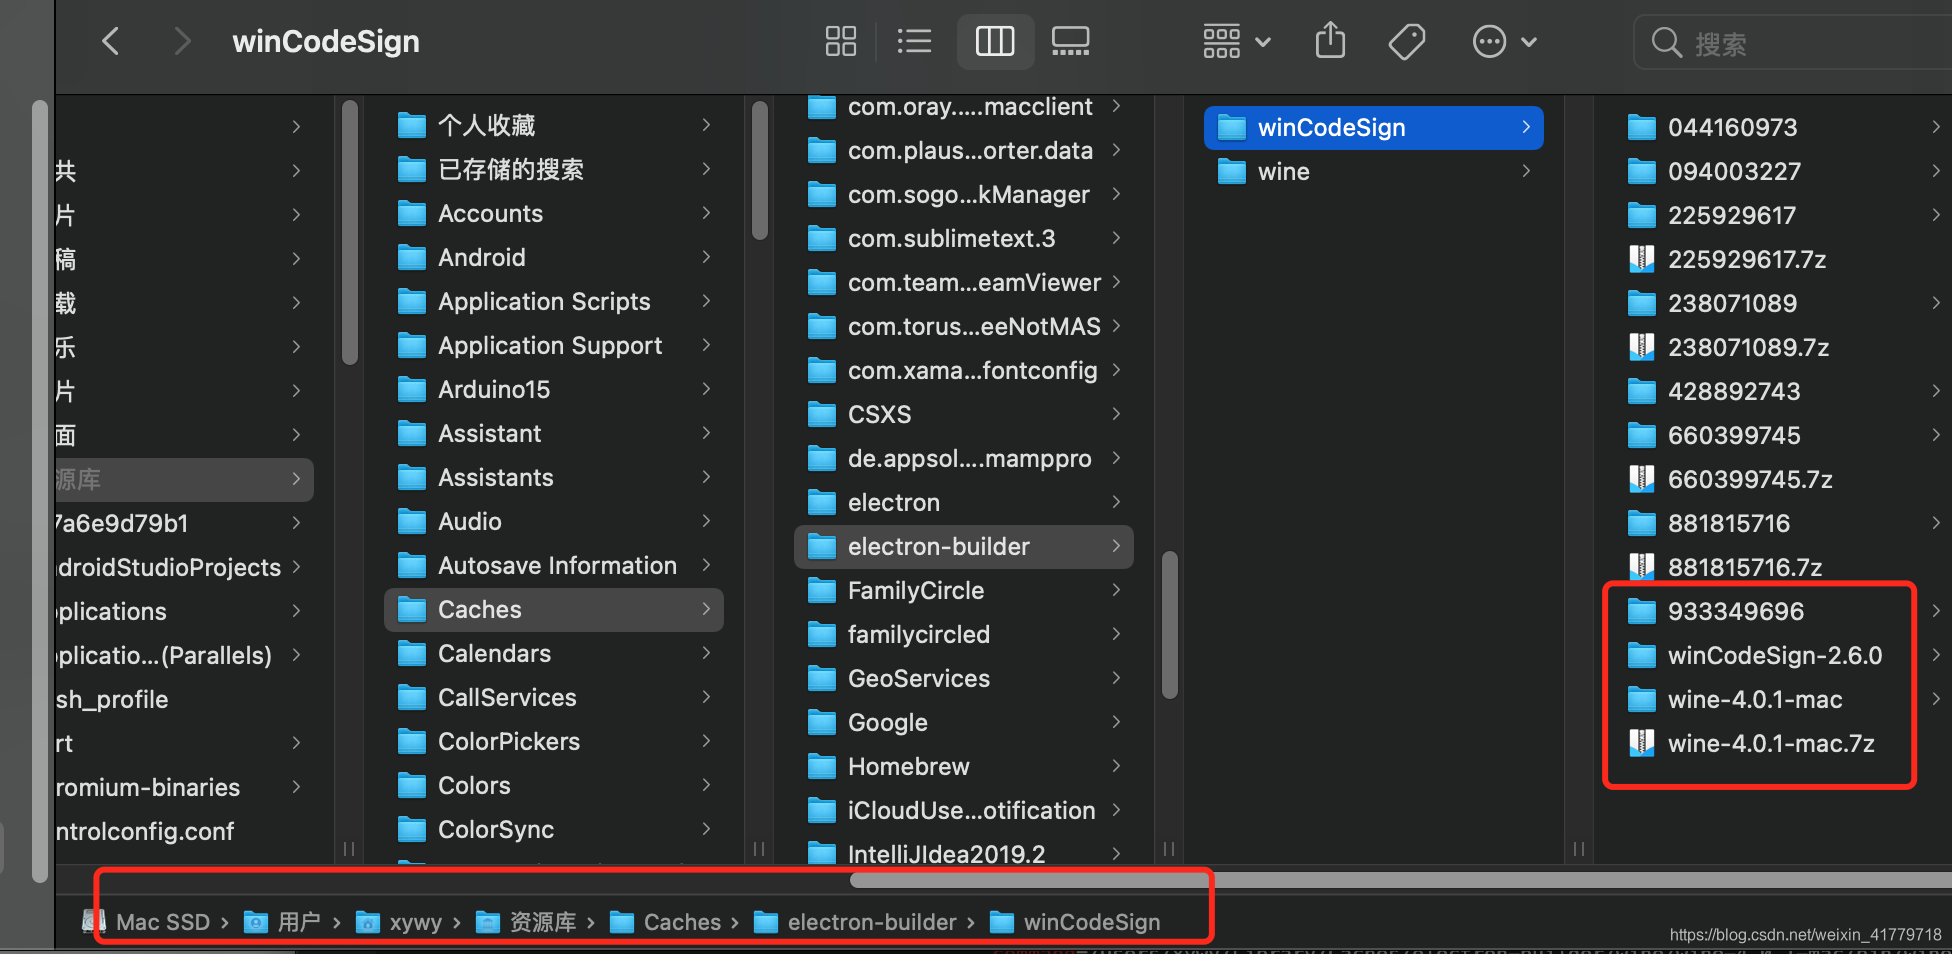Click the CSXS folder icon
Viewport: 1952px width, 954px height.
(822, 415)
